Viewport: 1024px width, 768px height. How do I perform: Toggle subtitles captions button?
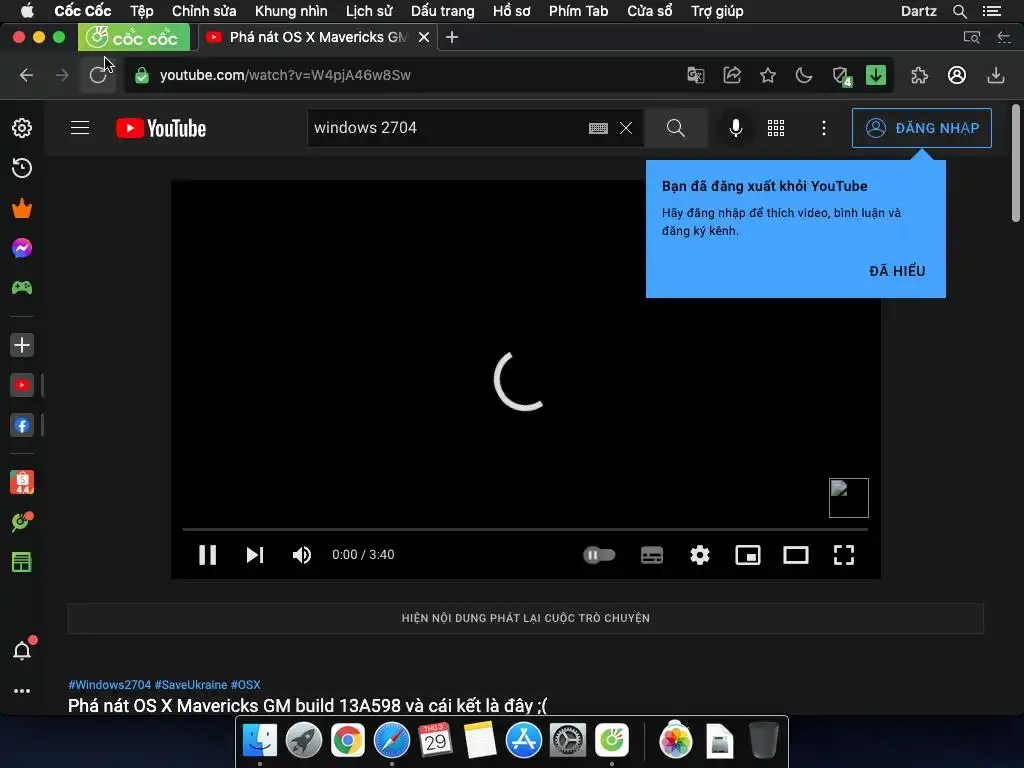(x=652, y=555)
